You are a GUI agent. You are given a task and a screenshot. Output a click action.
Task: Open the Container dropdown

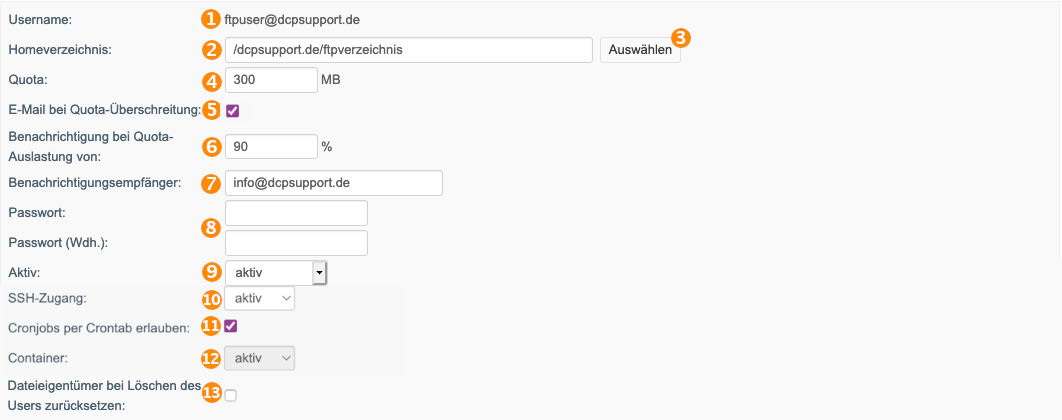[x=260, y=358]
